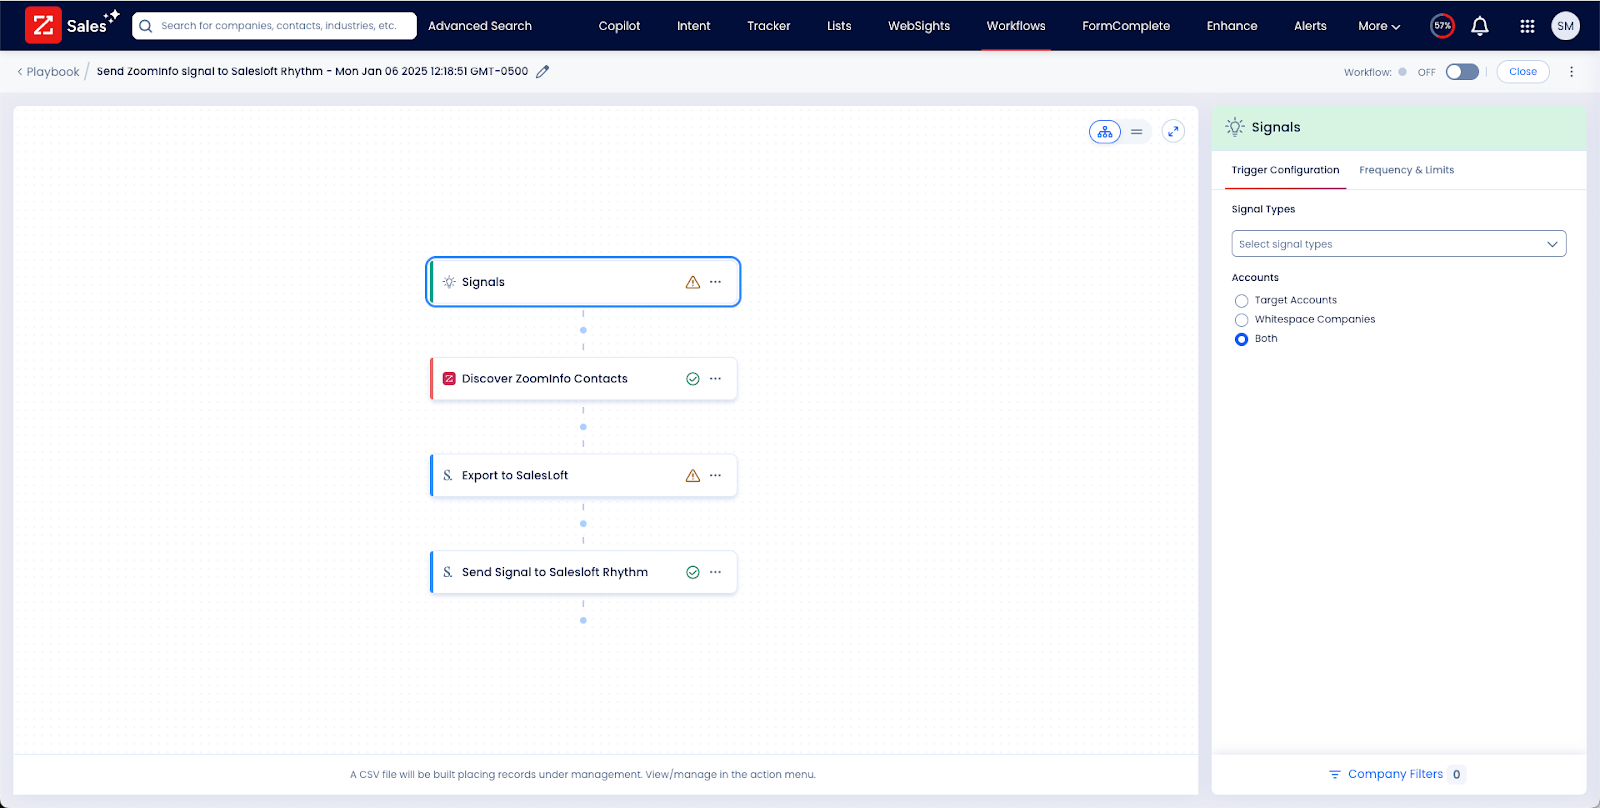Select the Whitespace Companies radio option
Viewport: 1600px width, 808px height.
(1241, 320)
